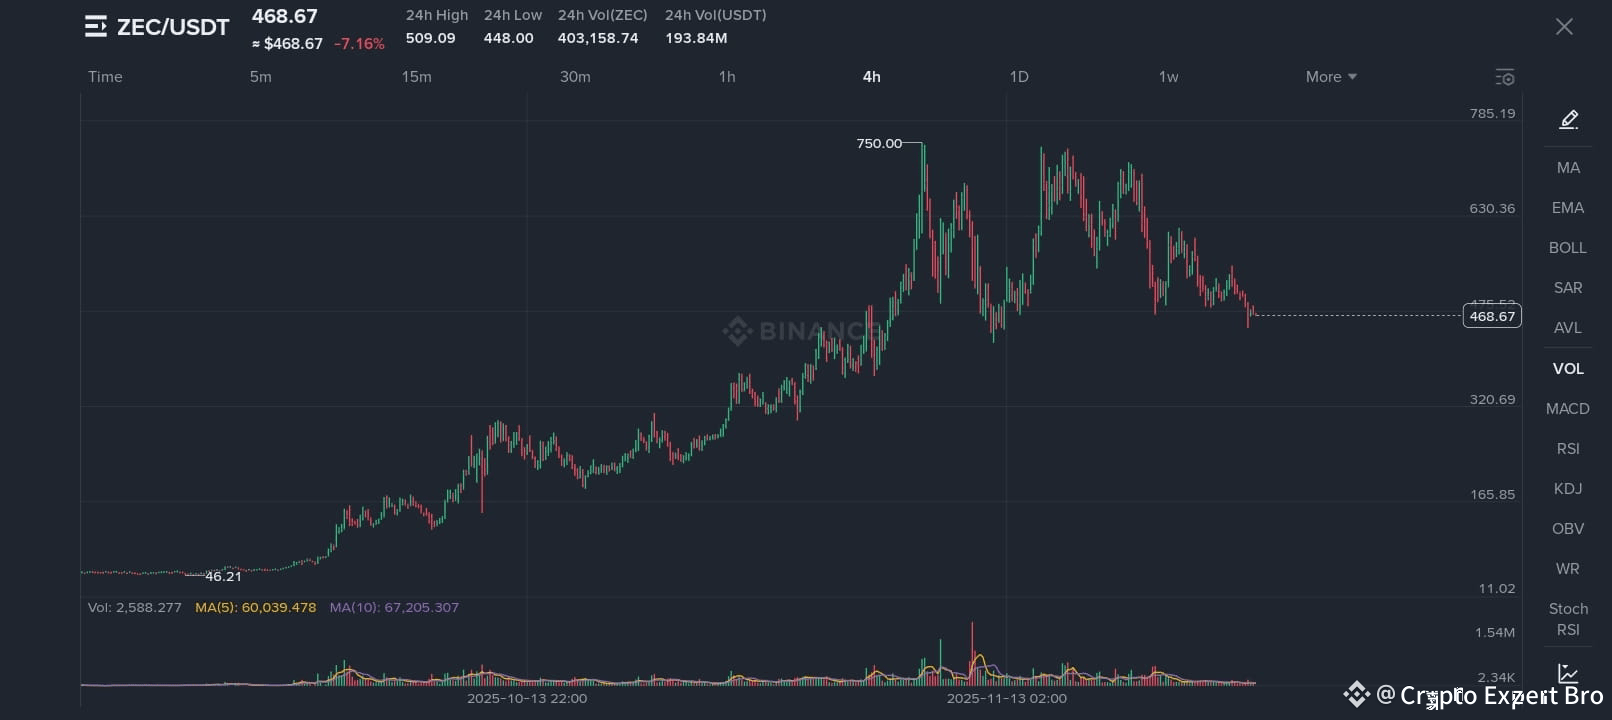Click the 24h High value 509.09

tap(430, 38)
